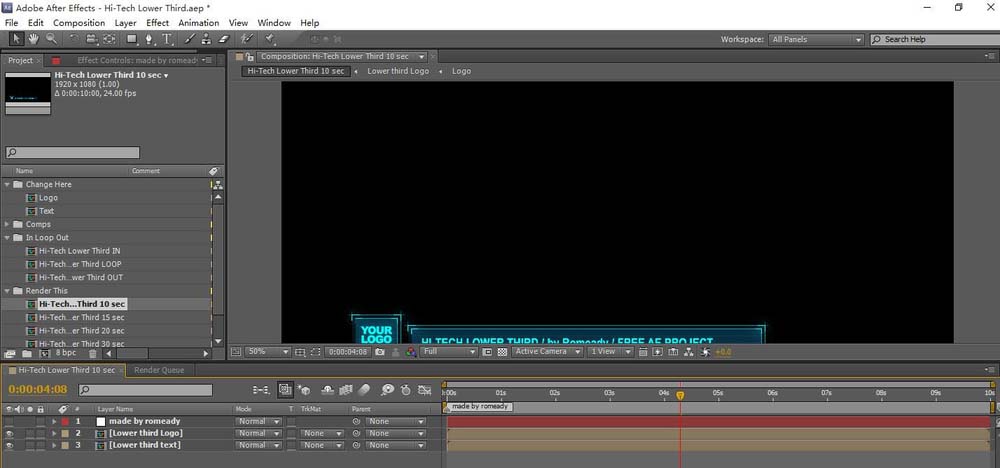This screenshot has height=468, width=1000.
Task: Select the Roto Brush tool
Action: [x=247, y=39]
